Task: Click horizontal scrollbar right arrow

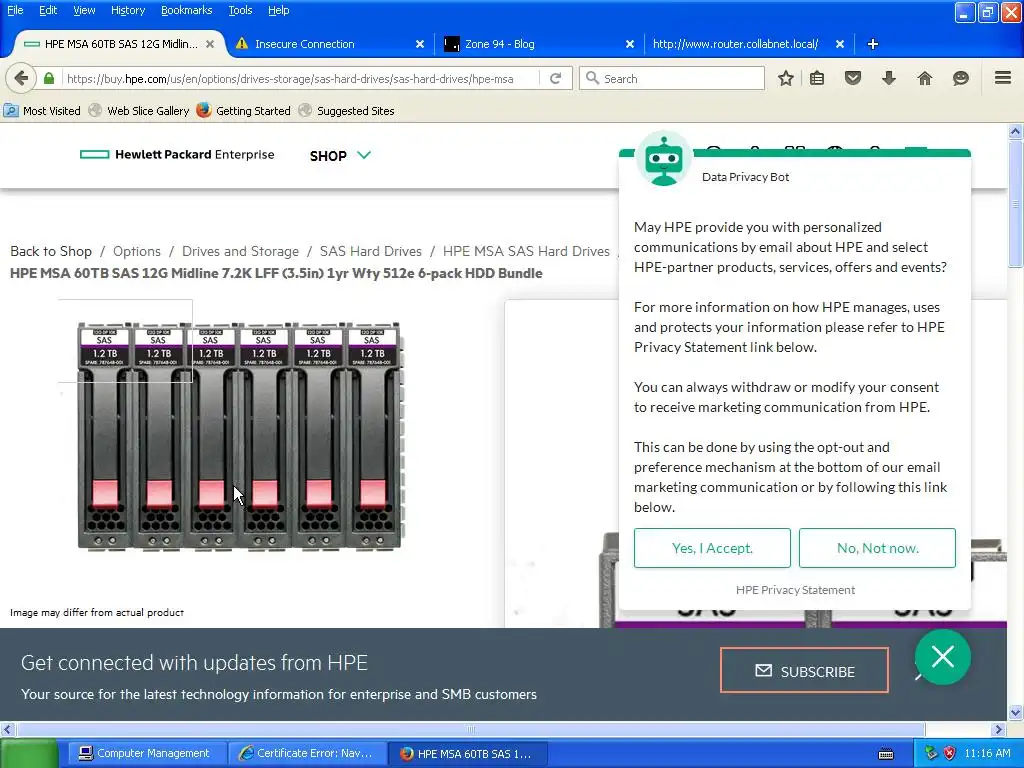Action: point(998,729)
